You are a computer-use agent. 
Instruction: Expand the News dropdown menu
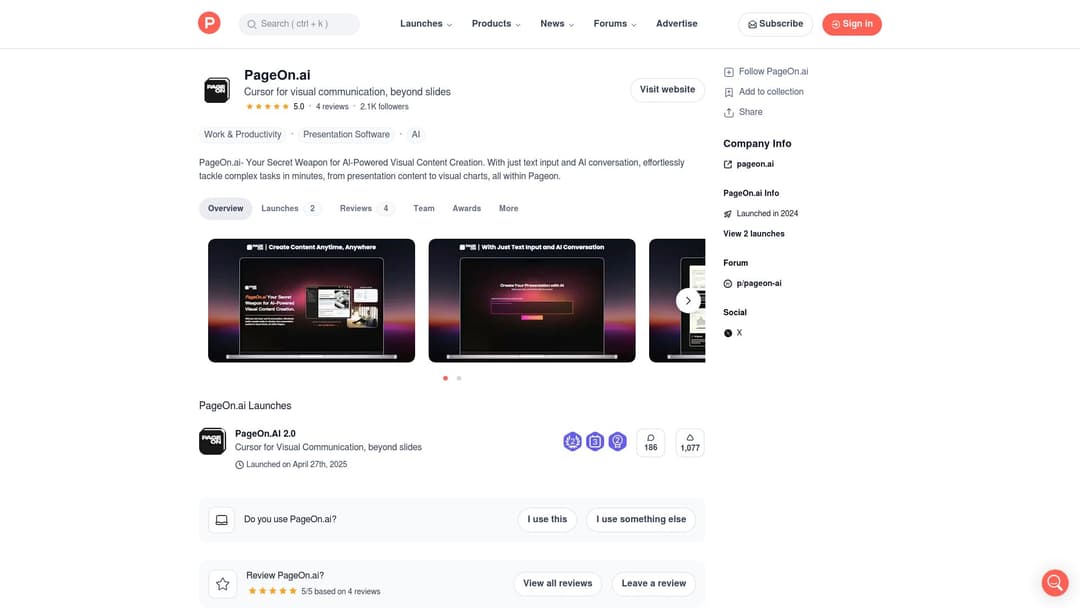tap(557, 24)
